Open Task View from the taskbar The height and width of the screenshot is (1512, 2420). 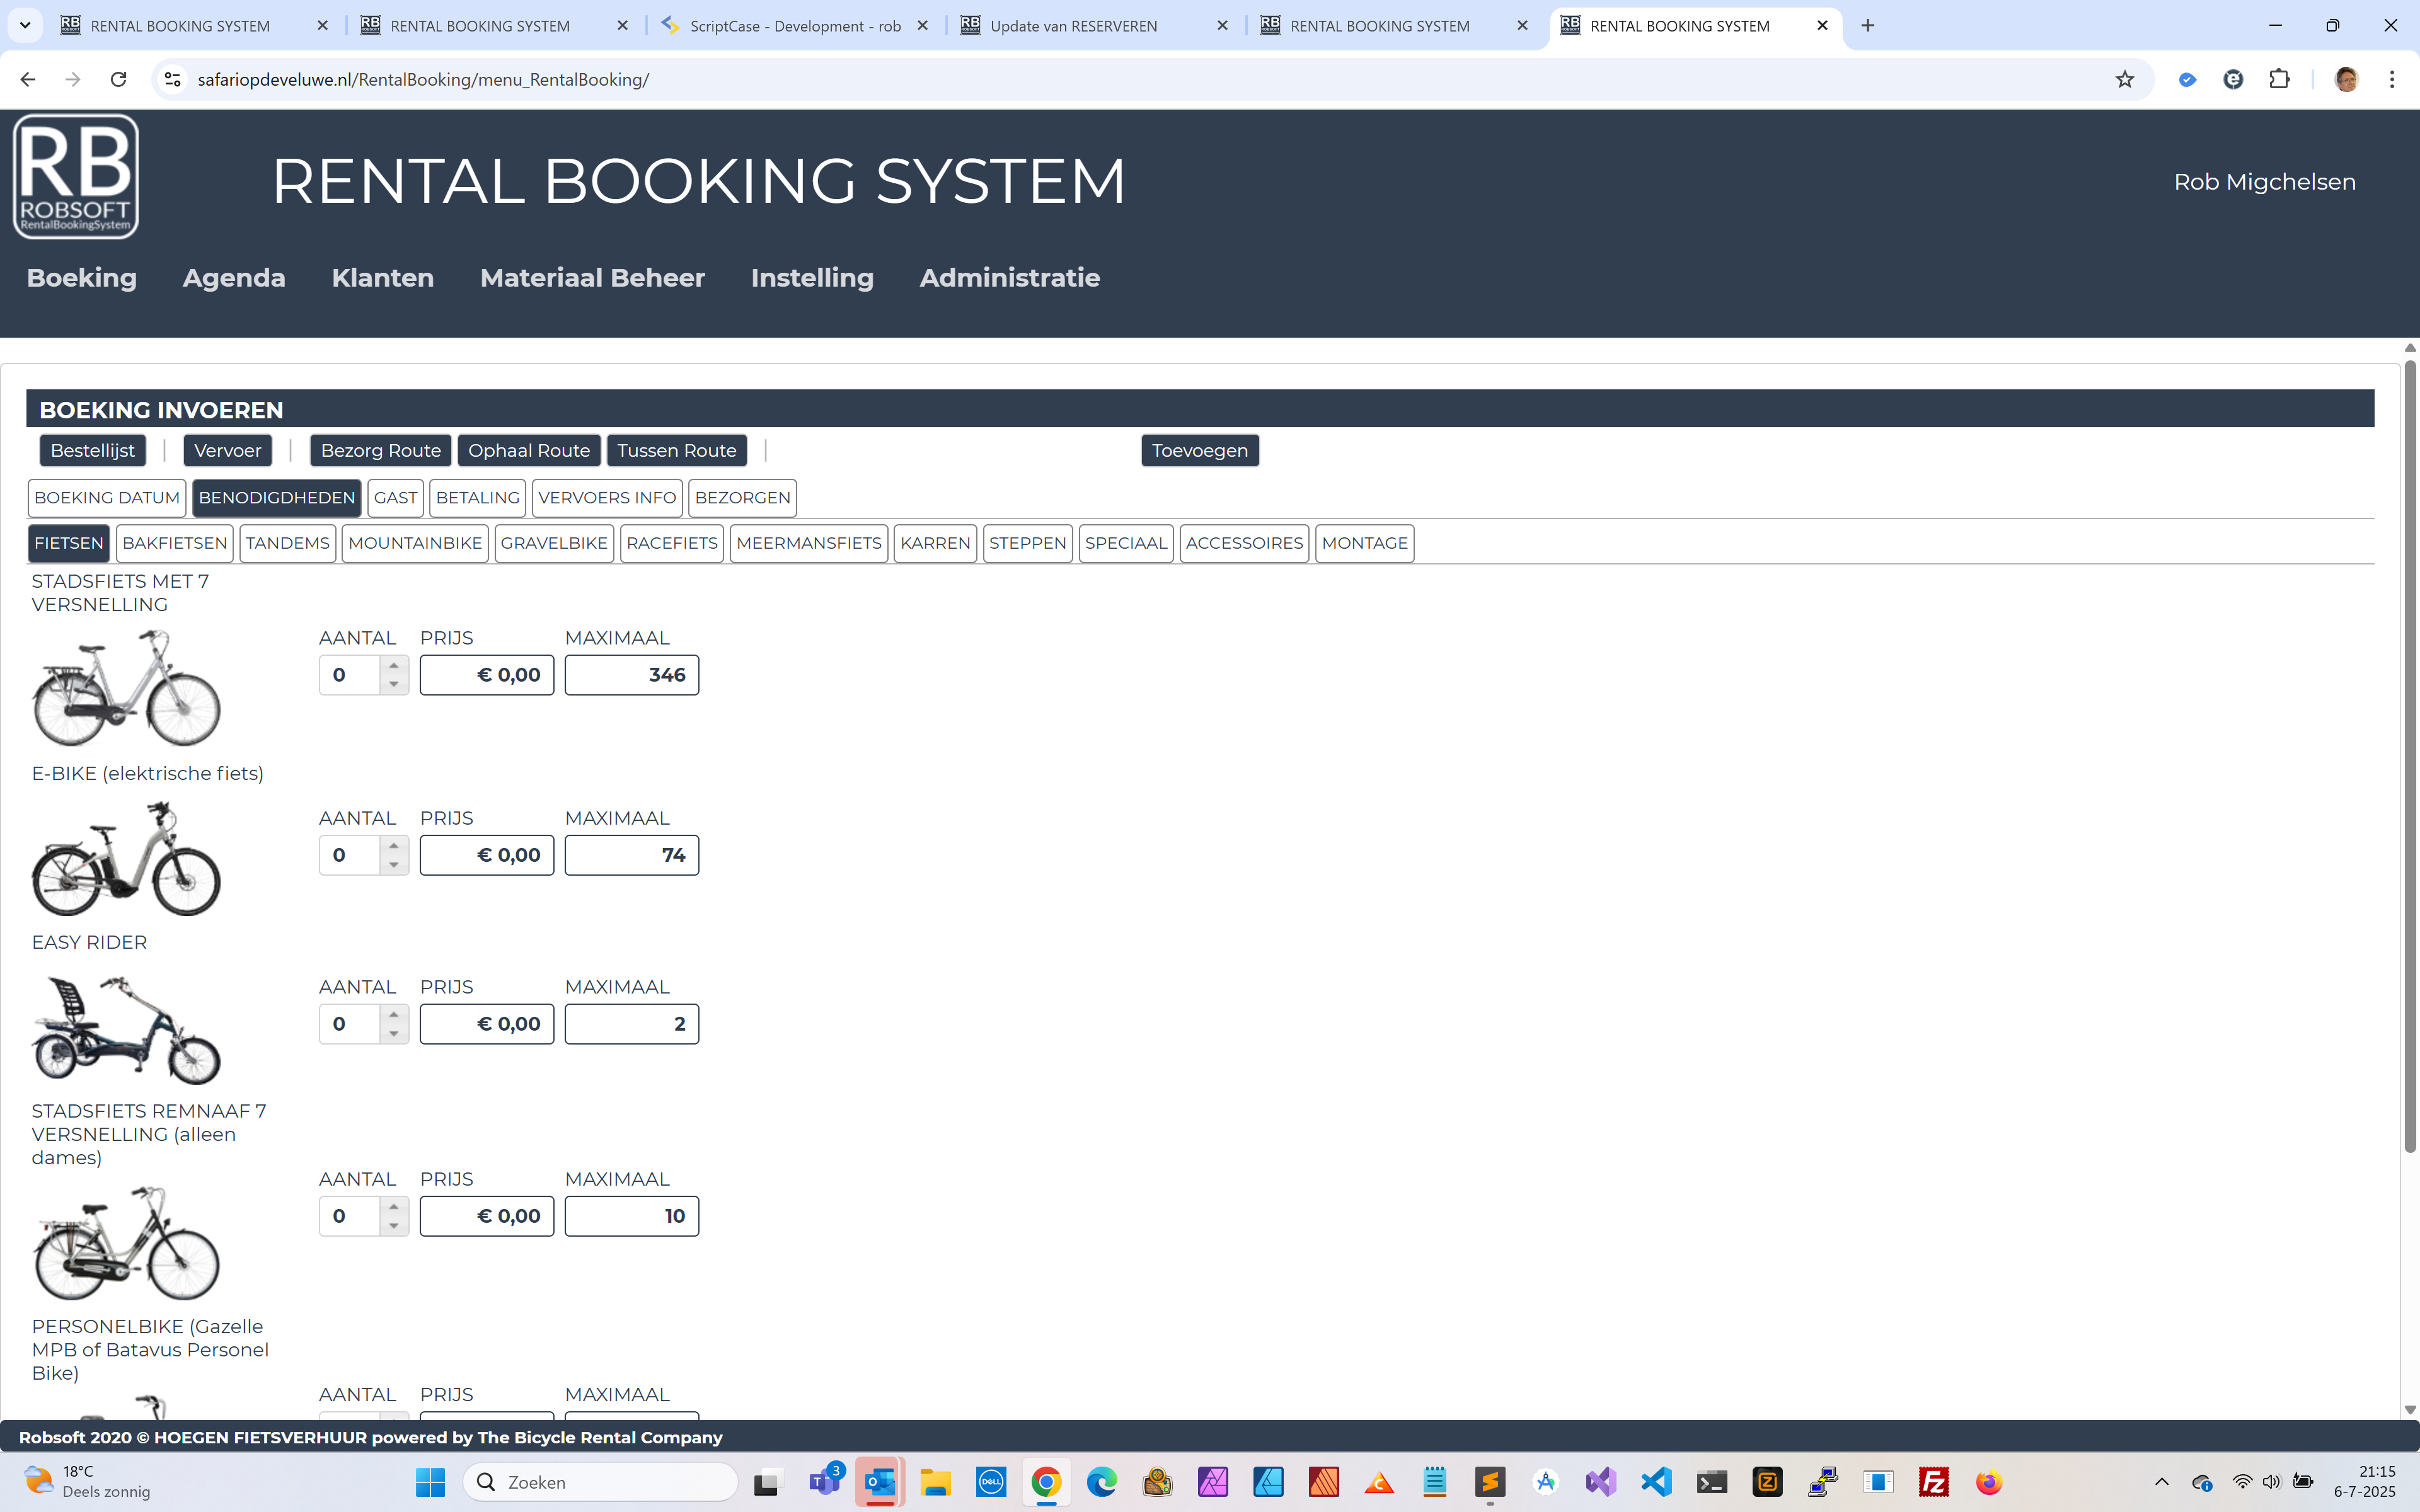point(766,1482)
